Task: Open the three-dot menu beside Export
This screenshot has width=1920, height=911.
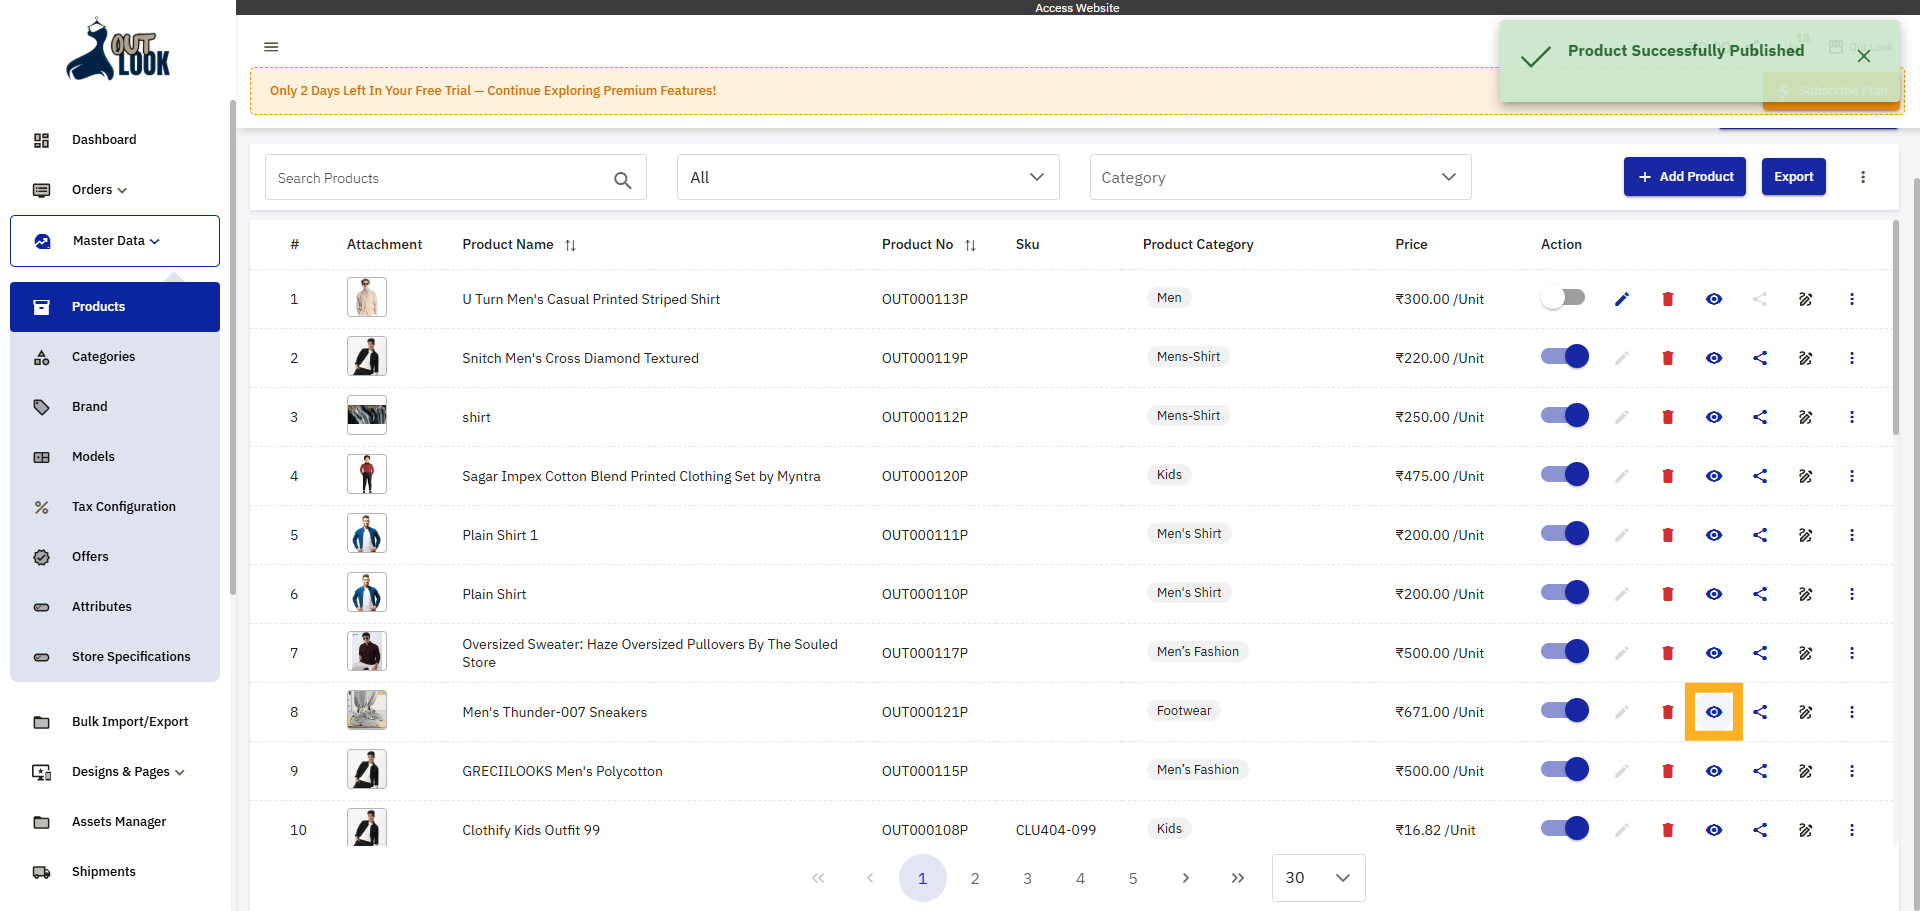Action: pos(1863,177)
